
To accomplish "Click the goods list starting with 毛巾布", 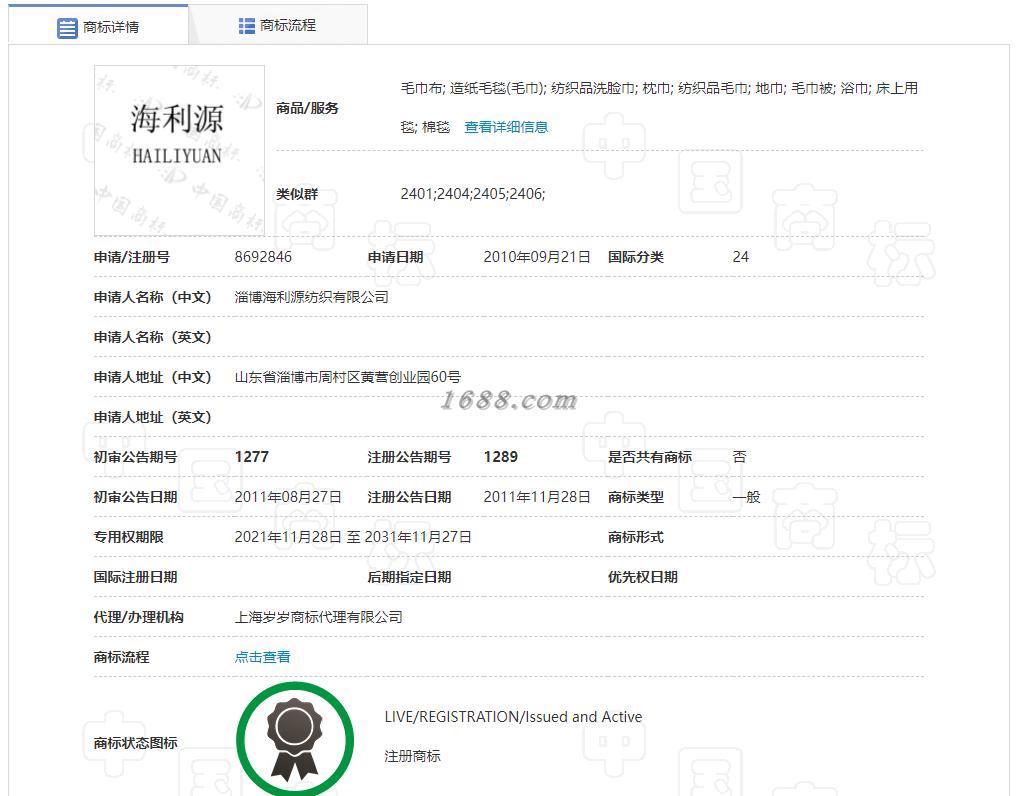I will [x=659, y=107].
